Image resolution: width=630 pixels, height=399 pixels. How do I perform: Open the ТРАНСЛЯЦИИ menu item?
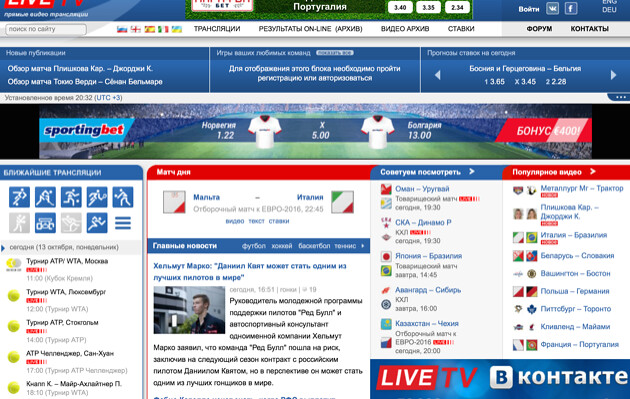tap(217, 29)
